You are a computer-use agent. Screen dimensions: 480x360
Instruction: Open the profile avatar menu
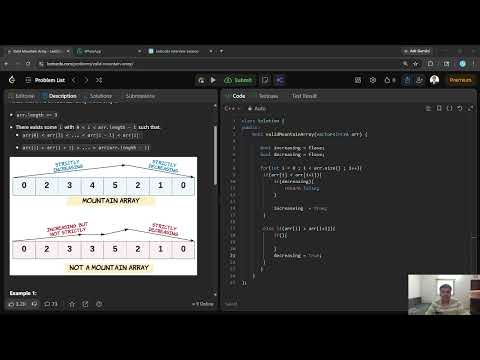coord(434,80)
